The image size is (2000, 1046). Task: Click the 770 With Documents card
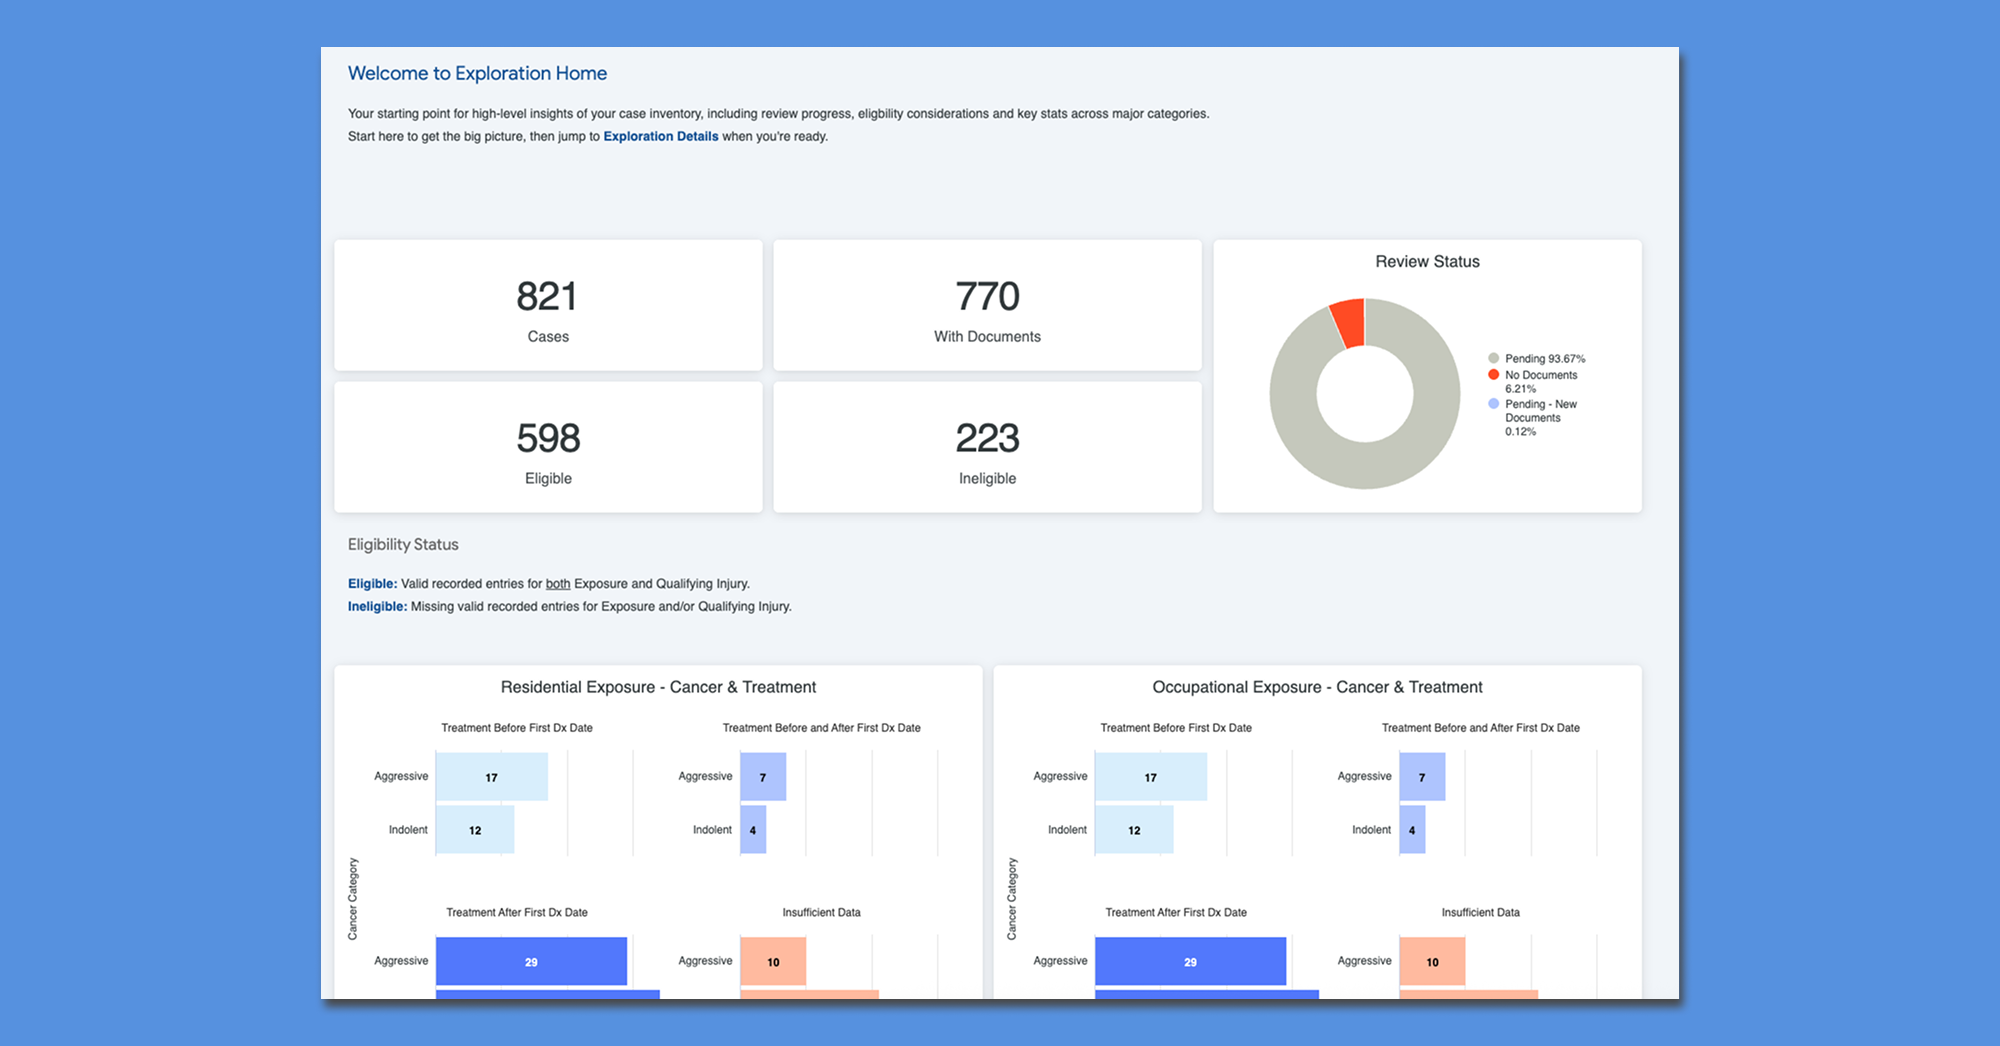tap(987, 305)
